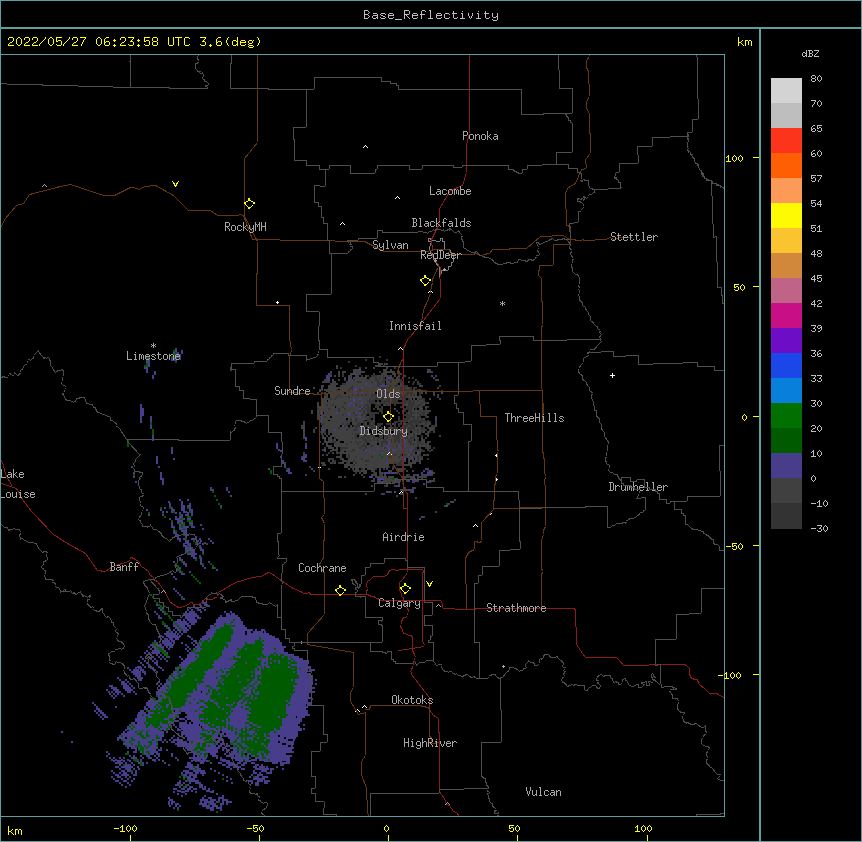Click the Didsbury city label
The image size is (862, 842).
[x=383, y=431]
